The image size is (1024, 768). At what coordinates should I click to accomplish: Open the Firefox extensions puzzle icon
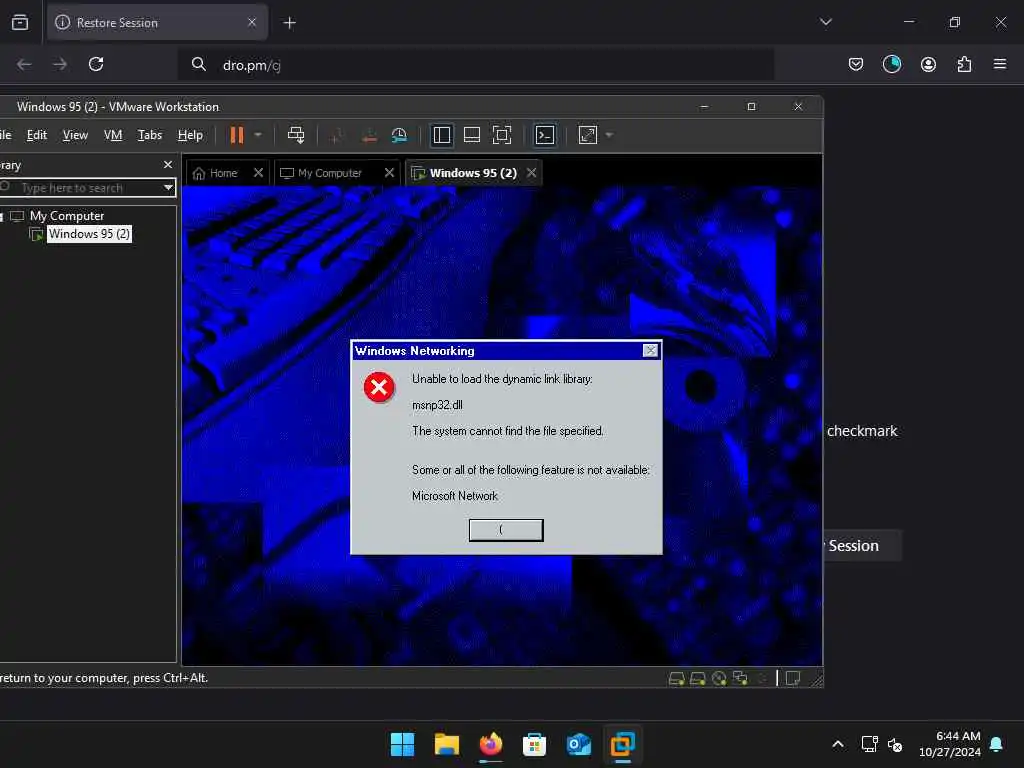tap(964, 64)
